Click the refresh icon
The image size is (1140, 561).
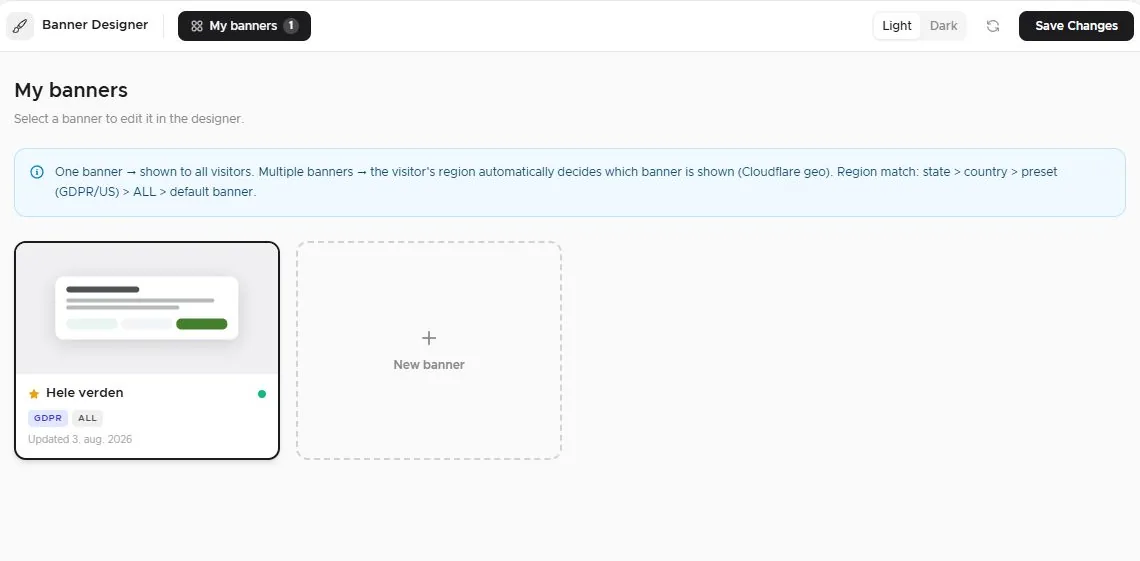click(992, 26)
